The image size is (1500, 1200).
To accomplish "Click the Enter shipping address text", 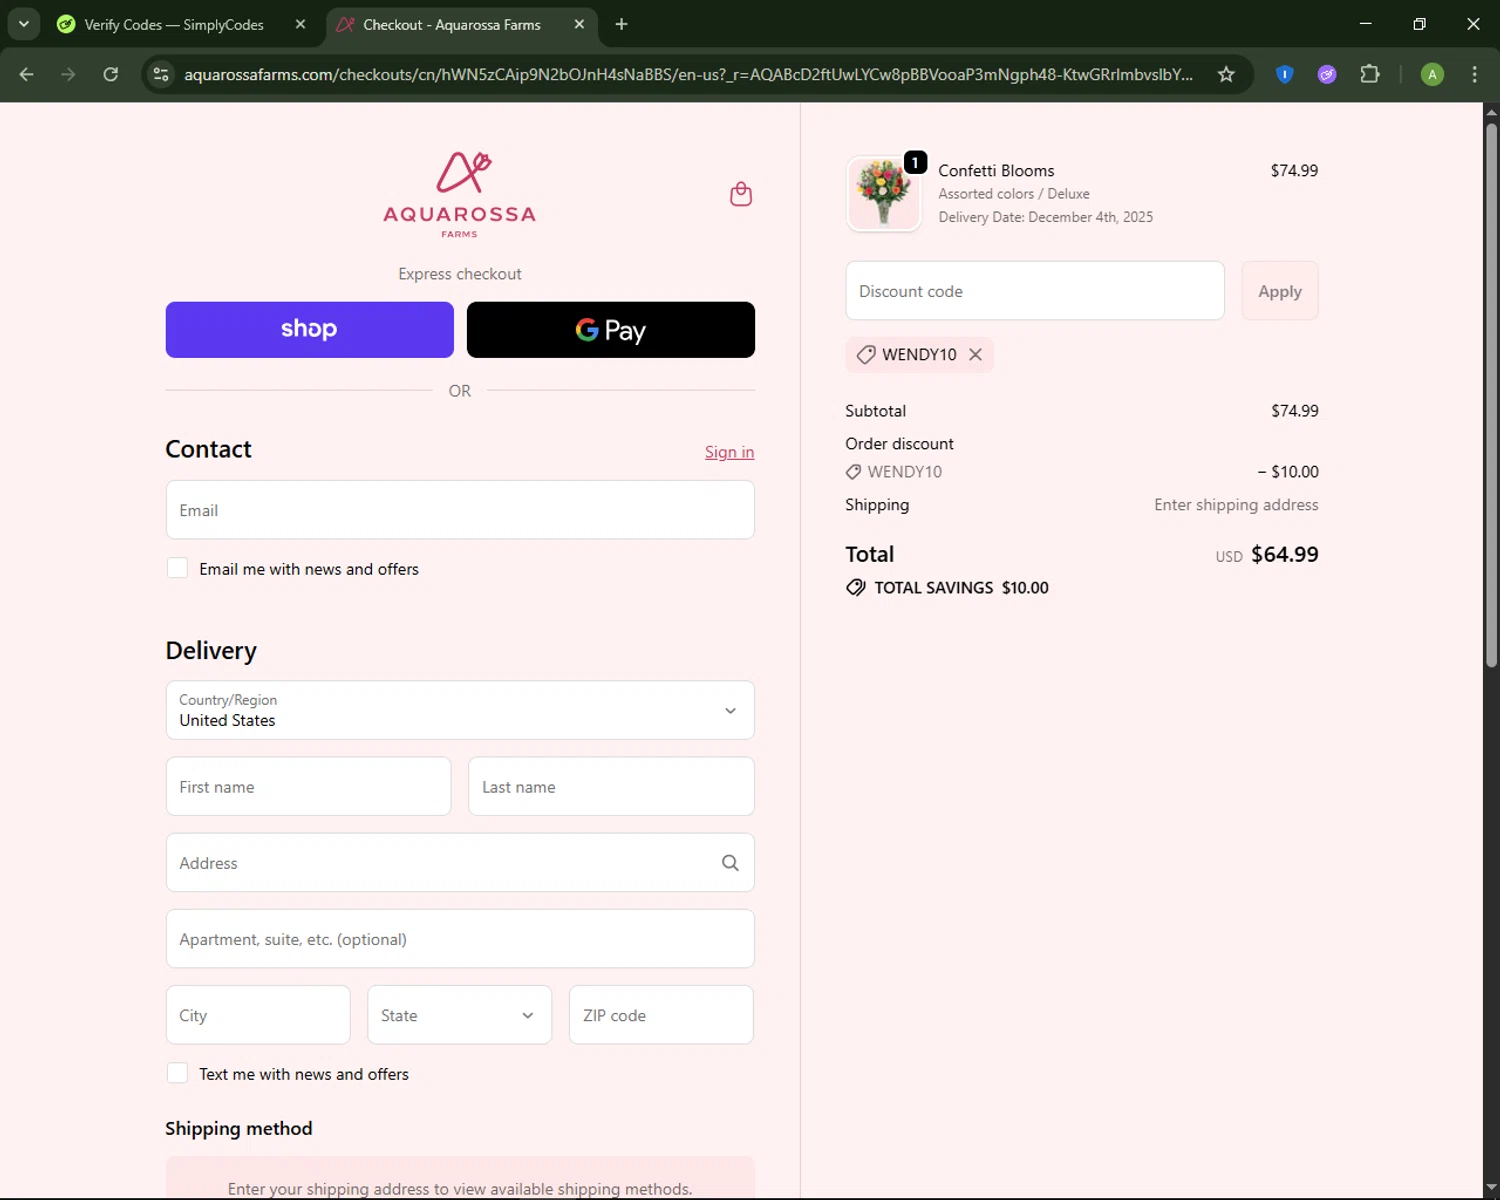I will tap(1236, 505).
